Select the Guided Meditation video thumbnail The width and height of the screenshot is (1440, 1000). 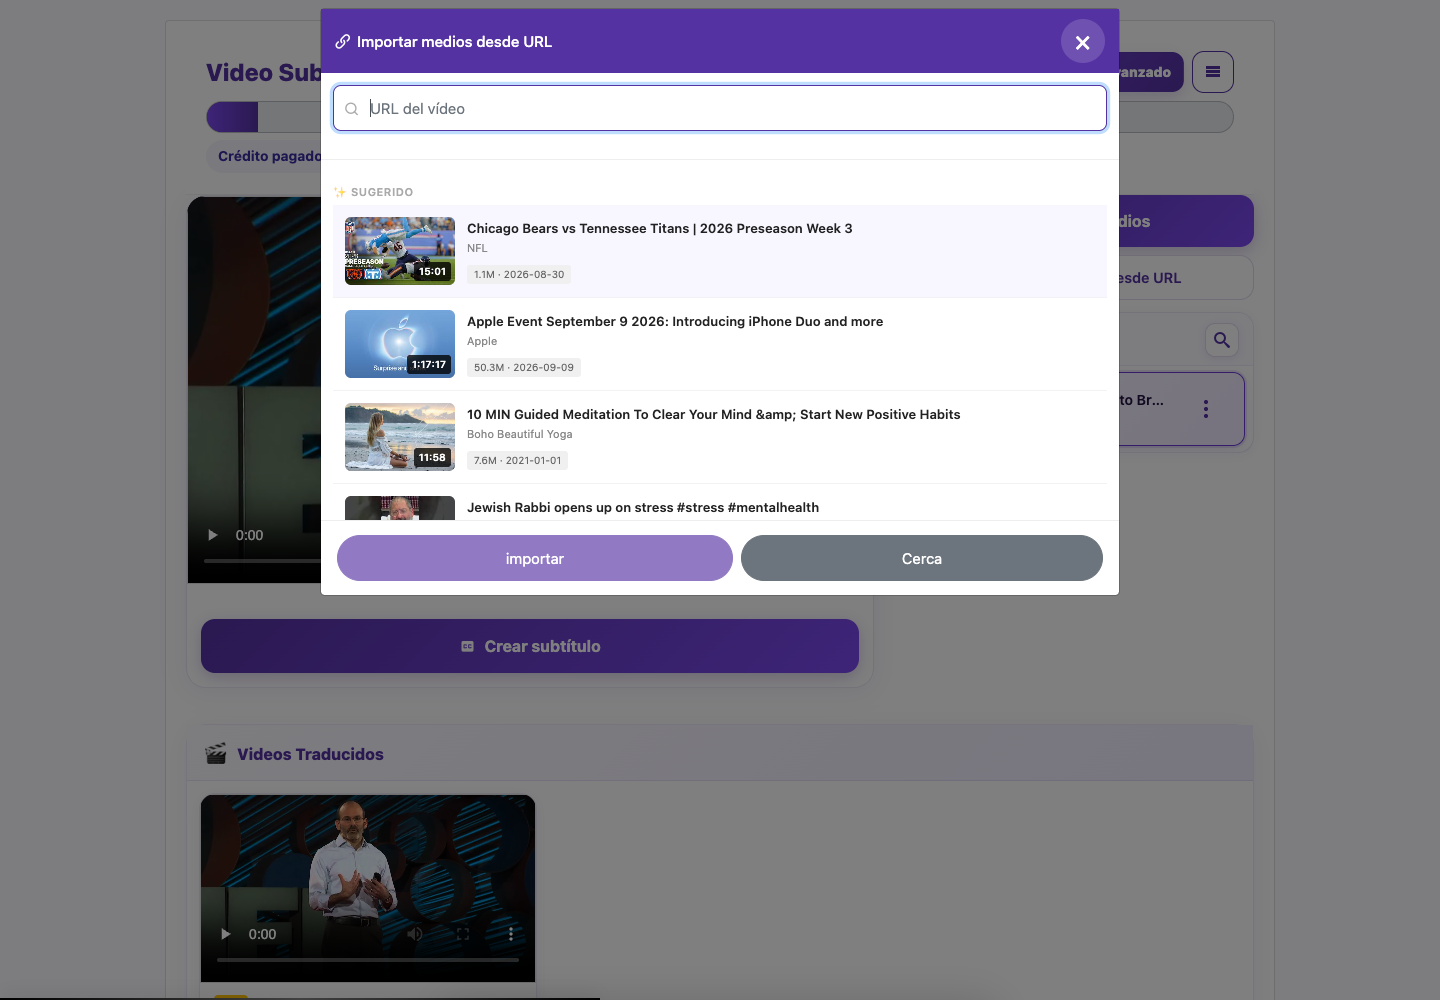coord(400,437)
